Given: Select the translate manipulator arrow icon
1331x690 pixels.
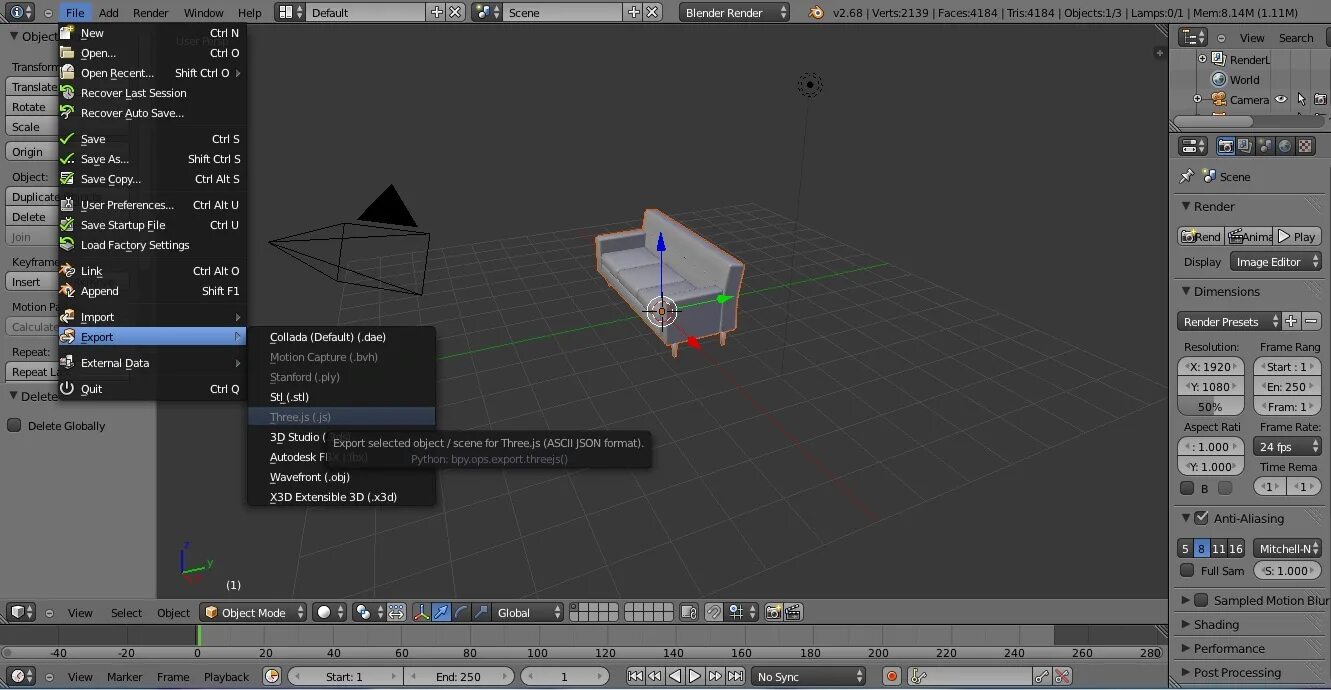Looking at the screenshot, I should point(441,612).
